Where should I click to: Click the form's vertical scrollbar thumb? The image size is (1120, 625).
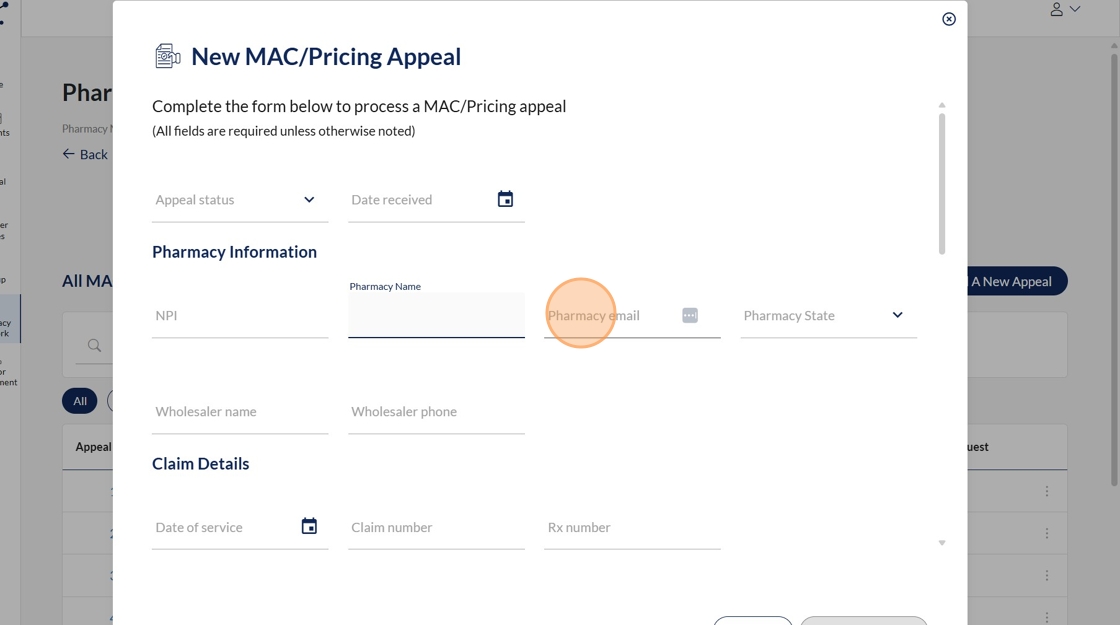tap(942, 183)
